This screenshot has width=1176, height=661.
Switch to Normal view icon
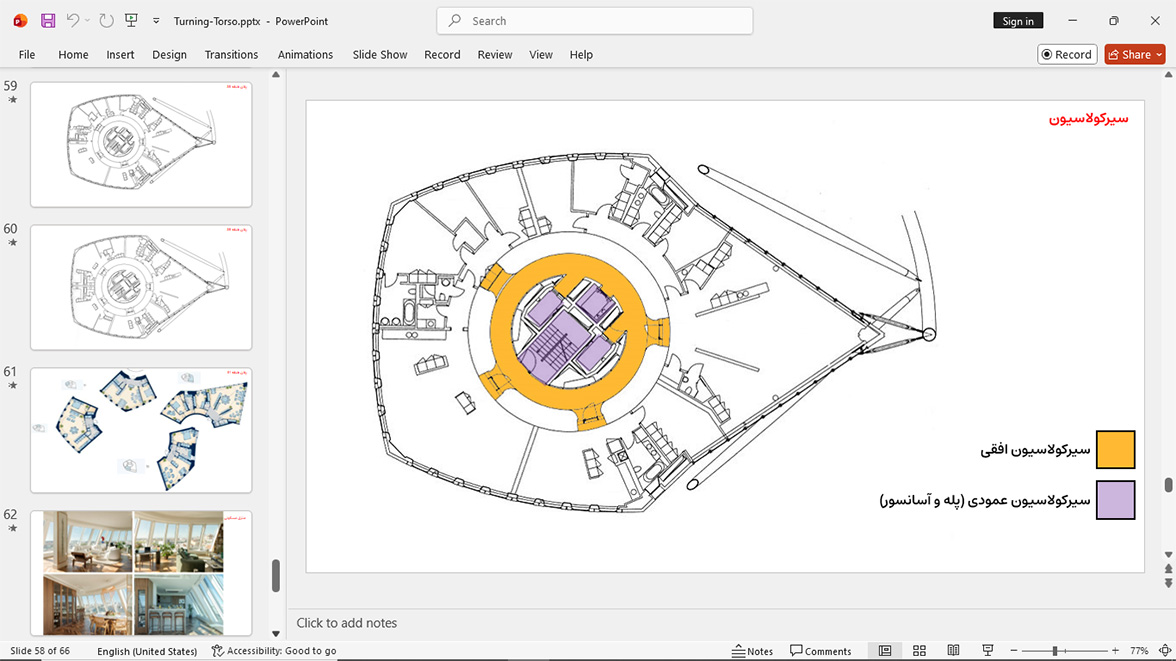885,651
